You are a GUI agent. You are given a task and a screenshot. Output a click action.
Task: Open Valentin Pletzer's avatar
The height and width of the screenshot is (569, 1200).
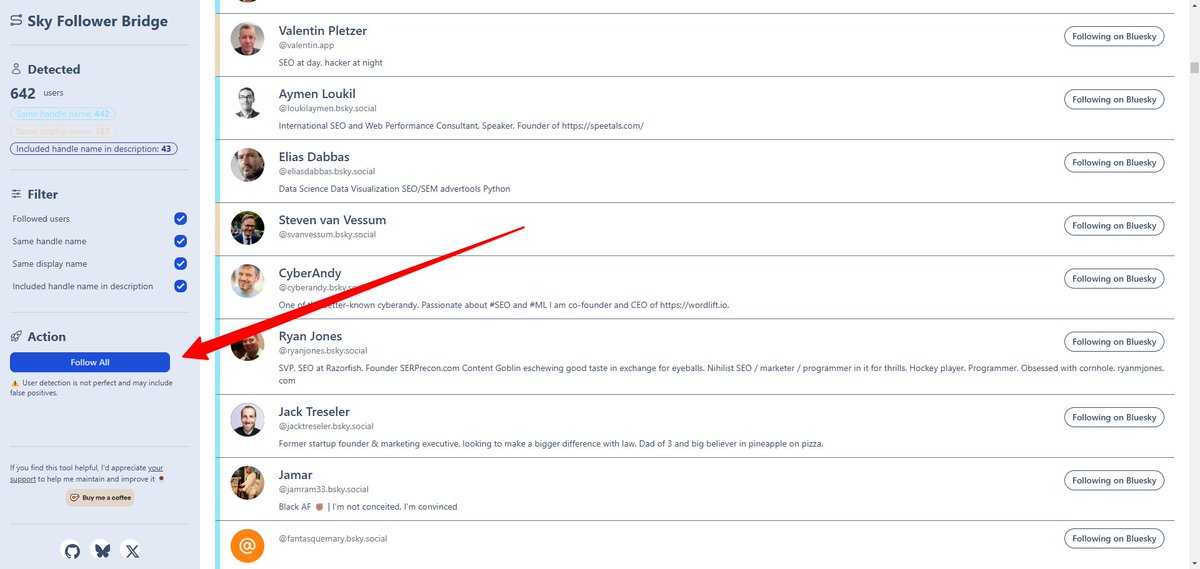pyautogui.click(x=247, y=39)
